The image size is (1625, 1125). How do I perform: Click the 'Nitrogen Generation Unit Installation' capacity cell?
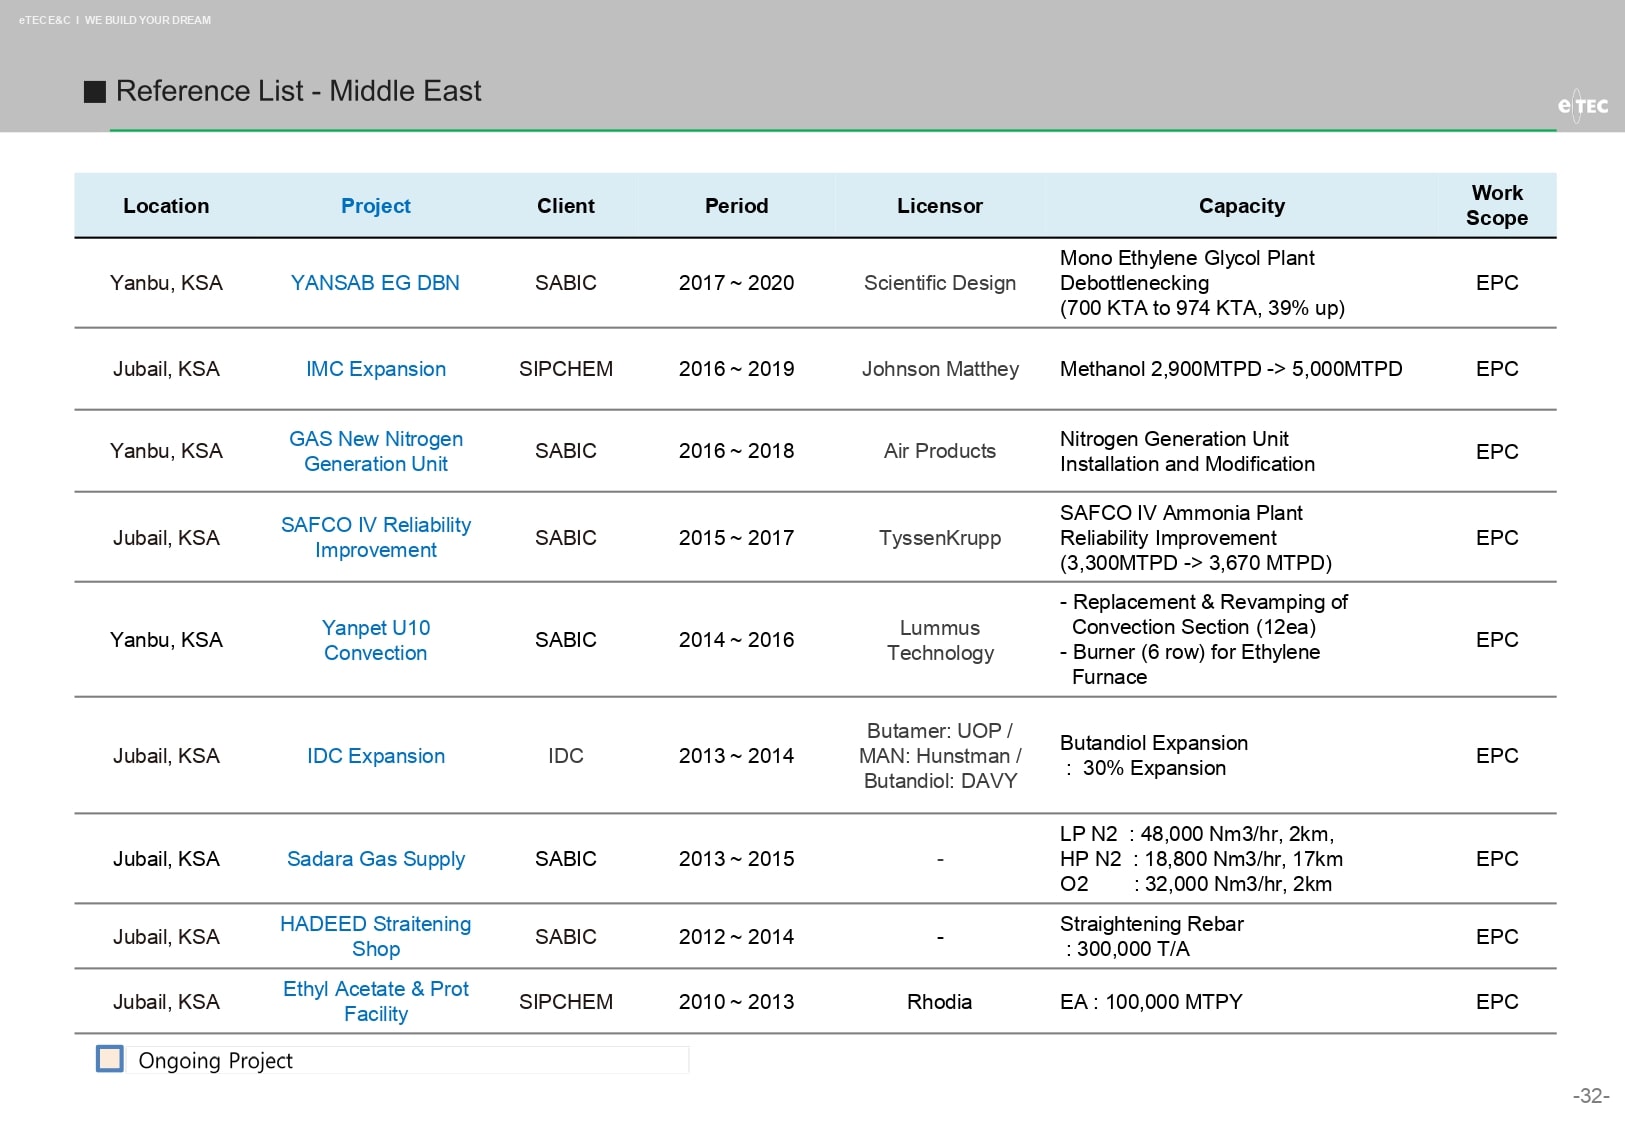[1187, 451]
